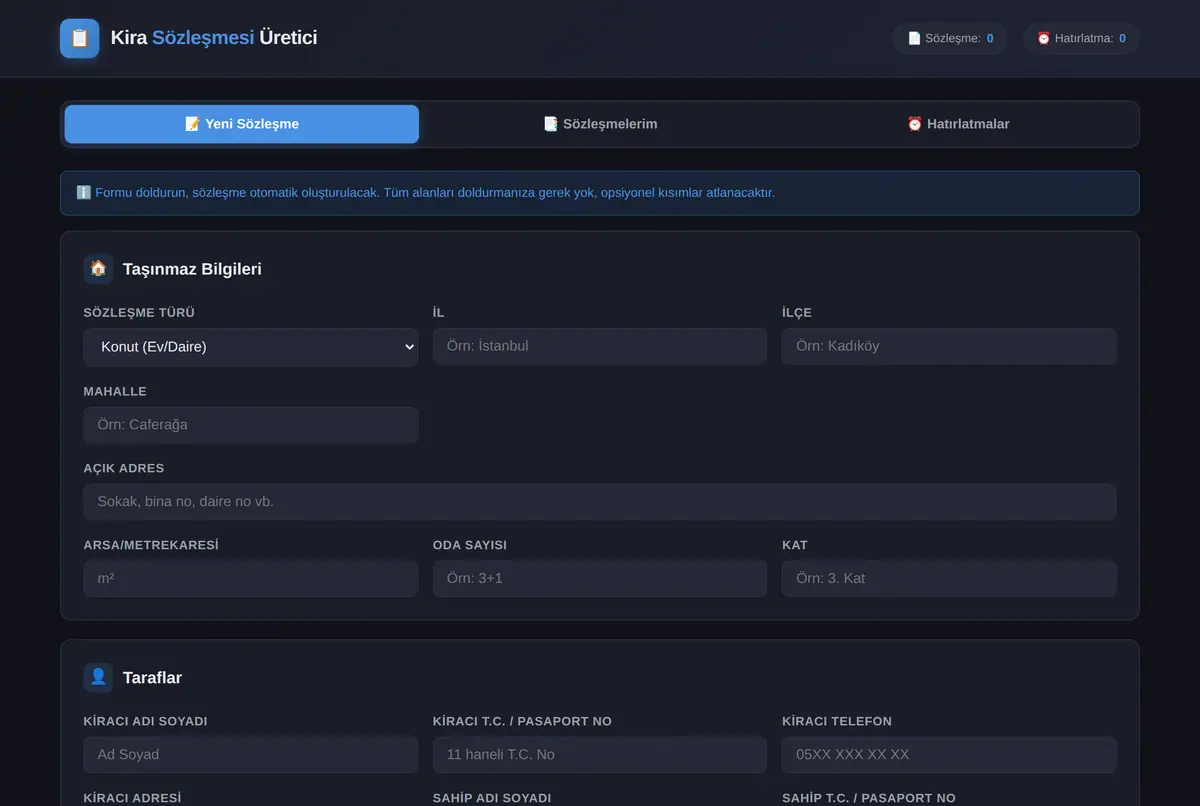Focus the İl input field
This screenshot has width=1200, height=806.
600,346
